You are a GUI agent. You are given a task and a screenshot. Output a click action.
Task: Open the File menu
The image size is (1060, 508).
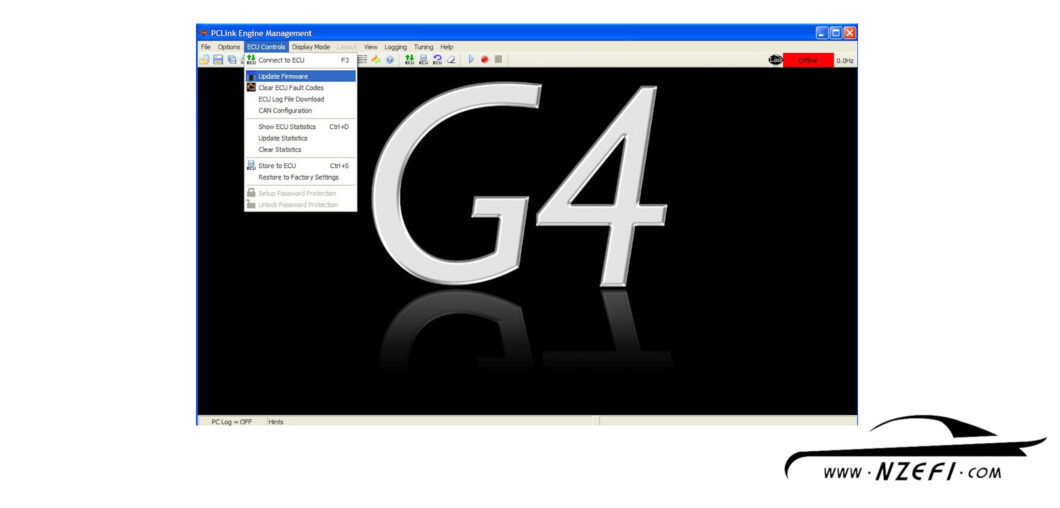206,47
